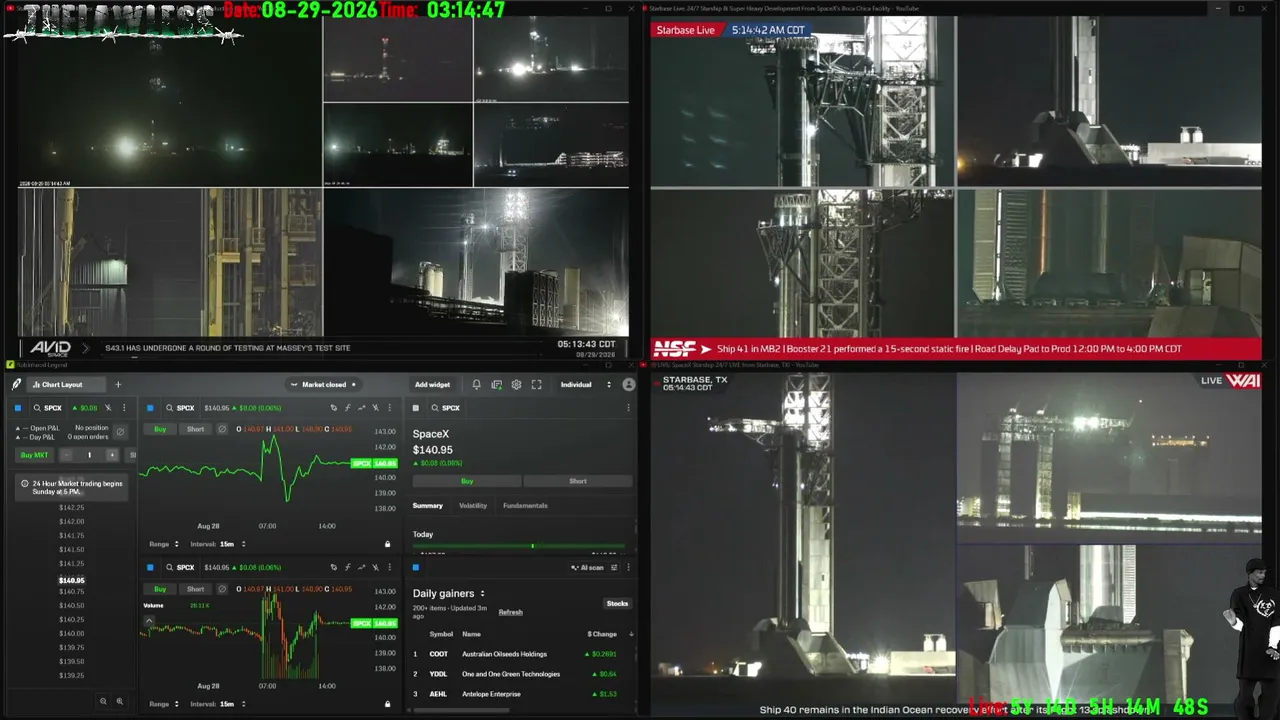This screenshot has width=1280, height=720.
Task: Open Interval 15m dropdown on the upper chart
Action: pyautogui.click(x=218, y=544)
